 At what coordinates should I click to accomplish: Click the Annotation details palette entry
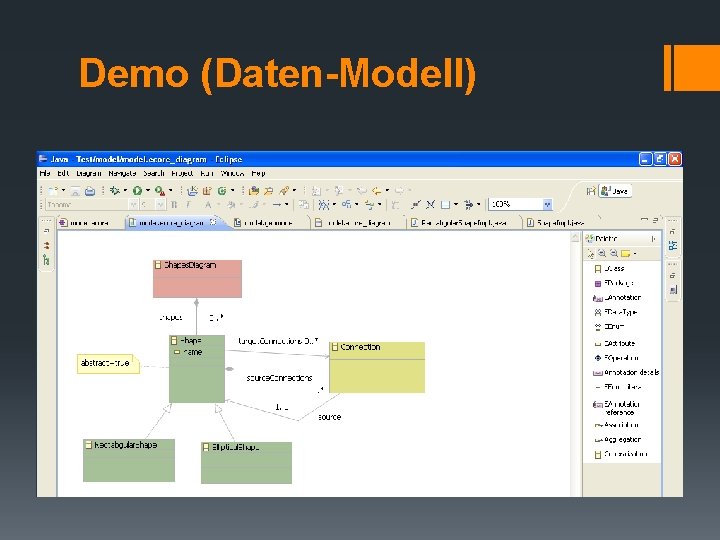pyautogui.click(x=626, y=372)
